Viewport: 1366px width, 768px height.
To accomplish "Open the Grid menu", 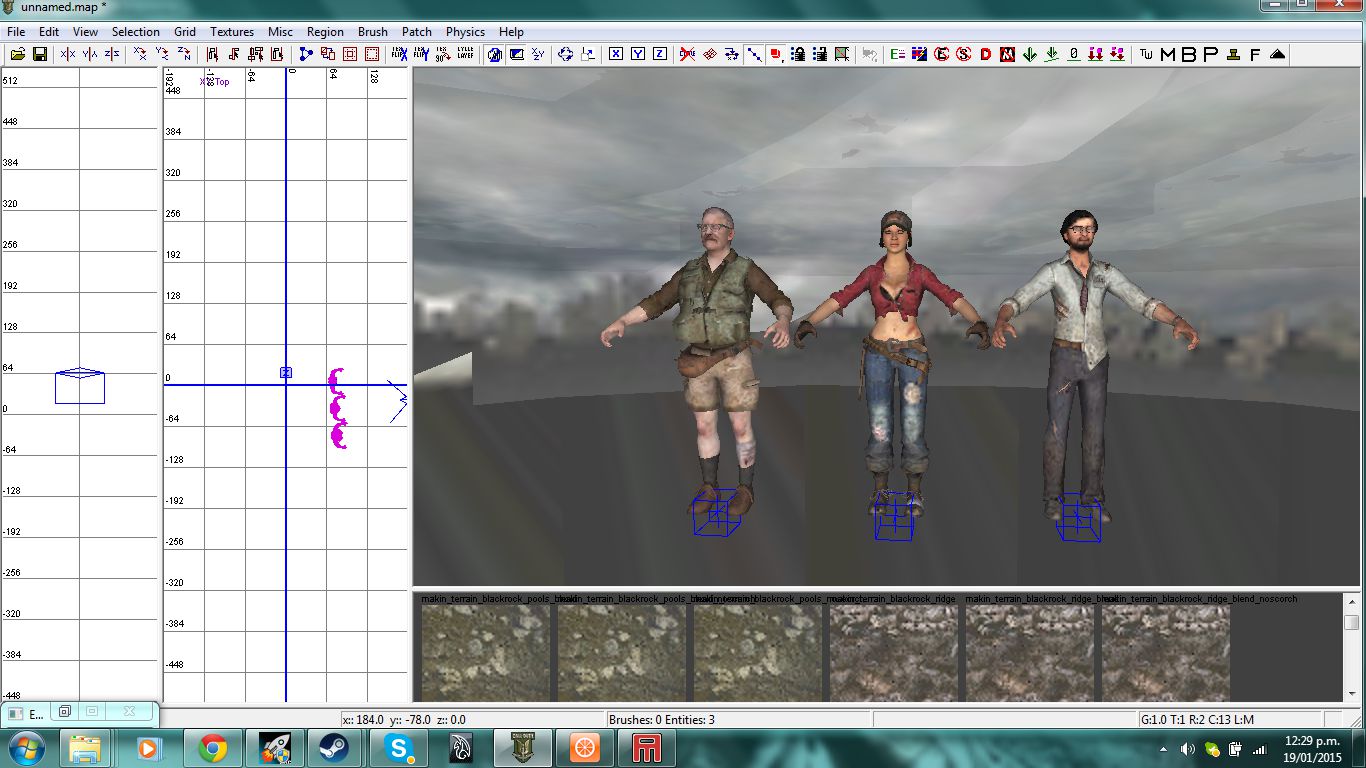I will click(185, 32).
